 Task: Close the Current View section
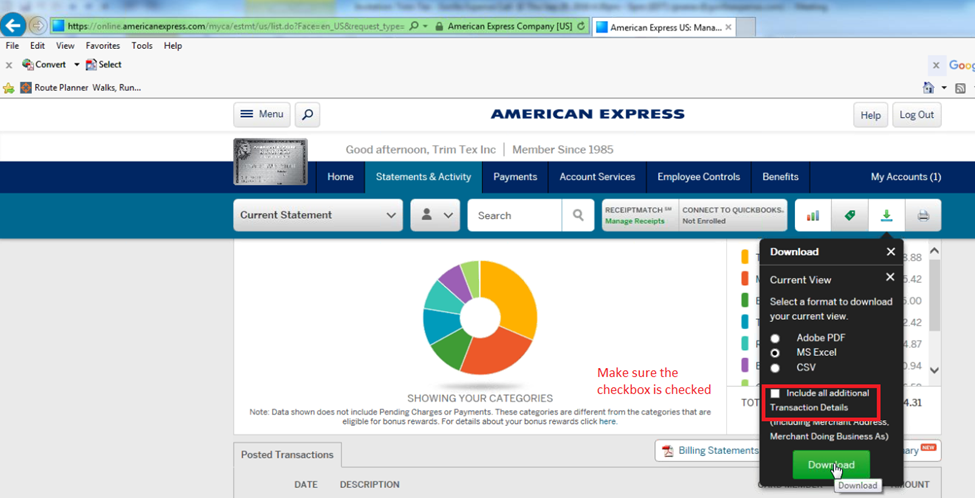[890, 277]
